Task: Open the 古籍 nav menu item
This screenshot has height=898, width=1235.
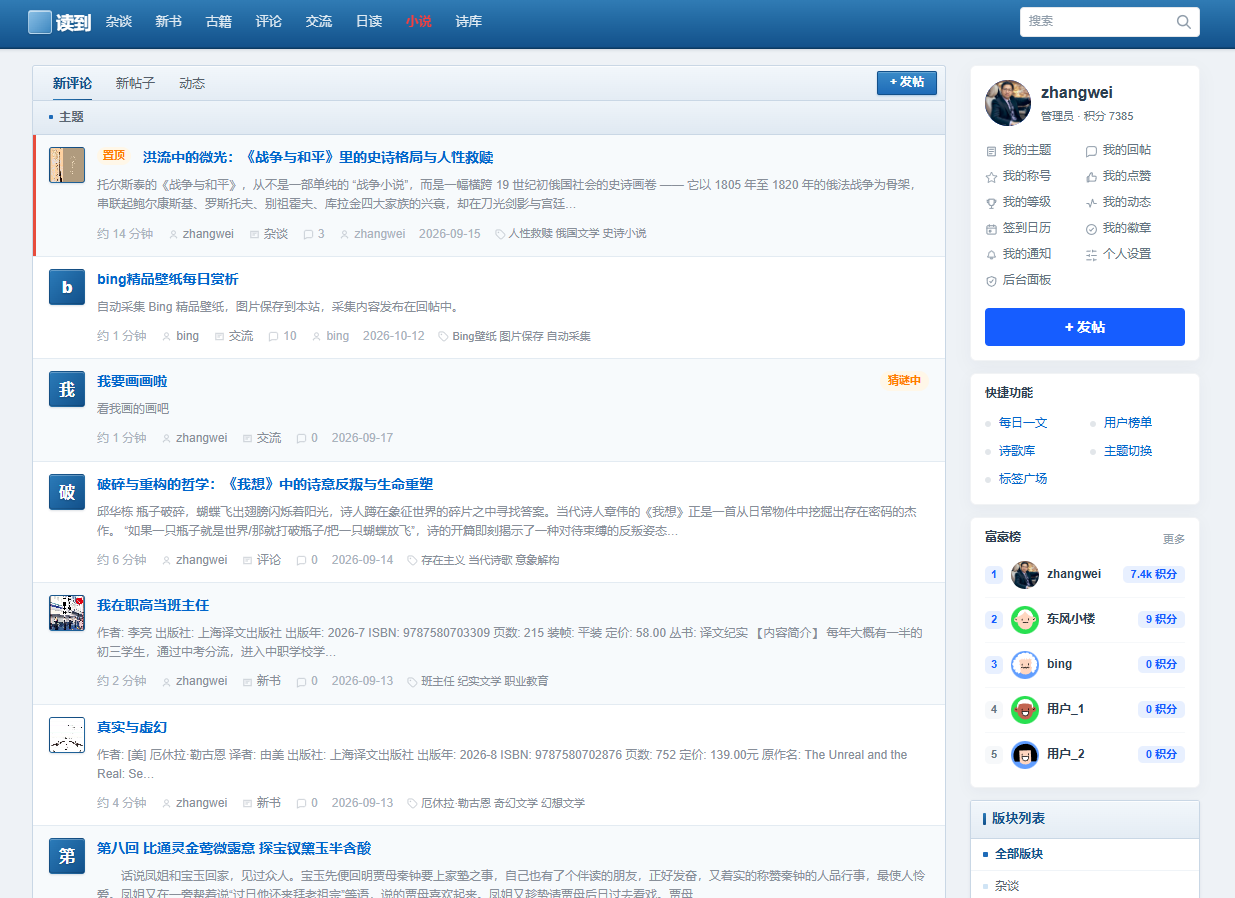Action: tap(219, 21)
